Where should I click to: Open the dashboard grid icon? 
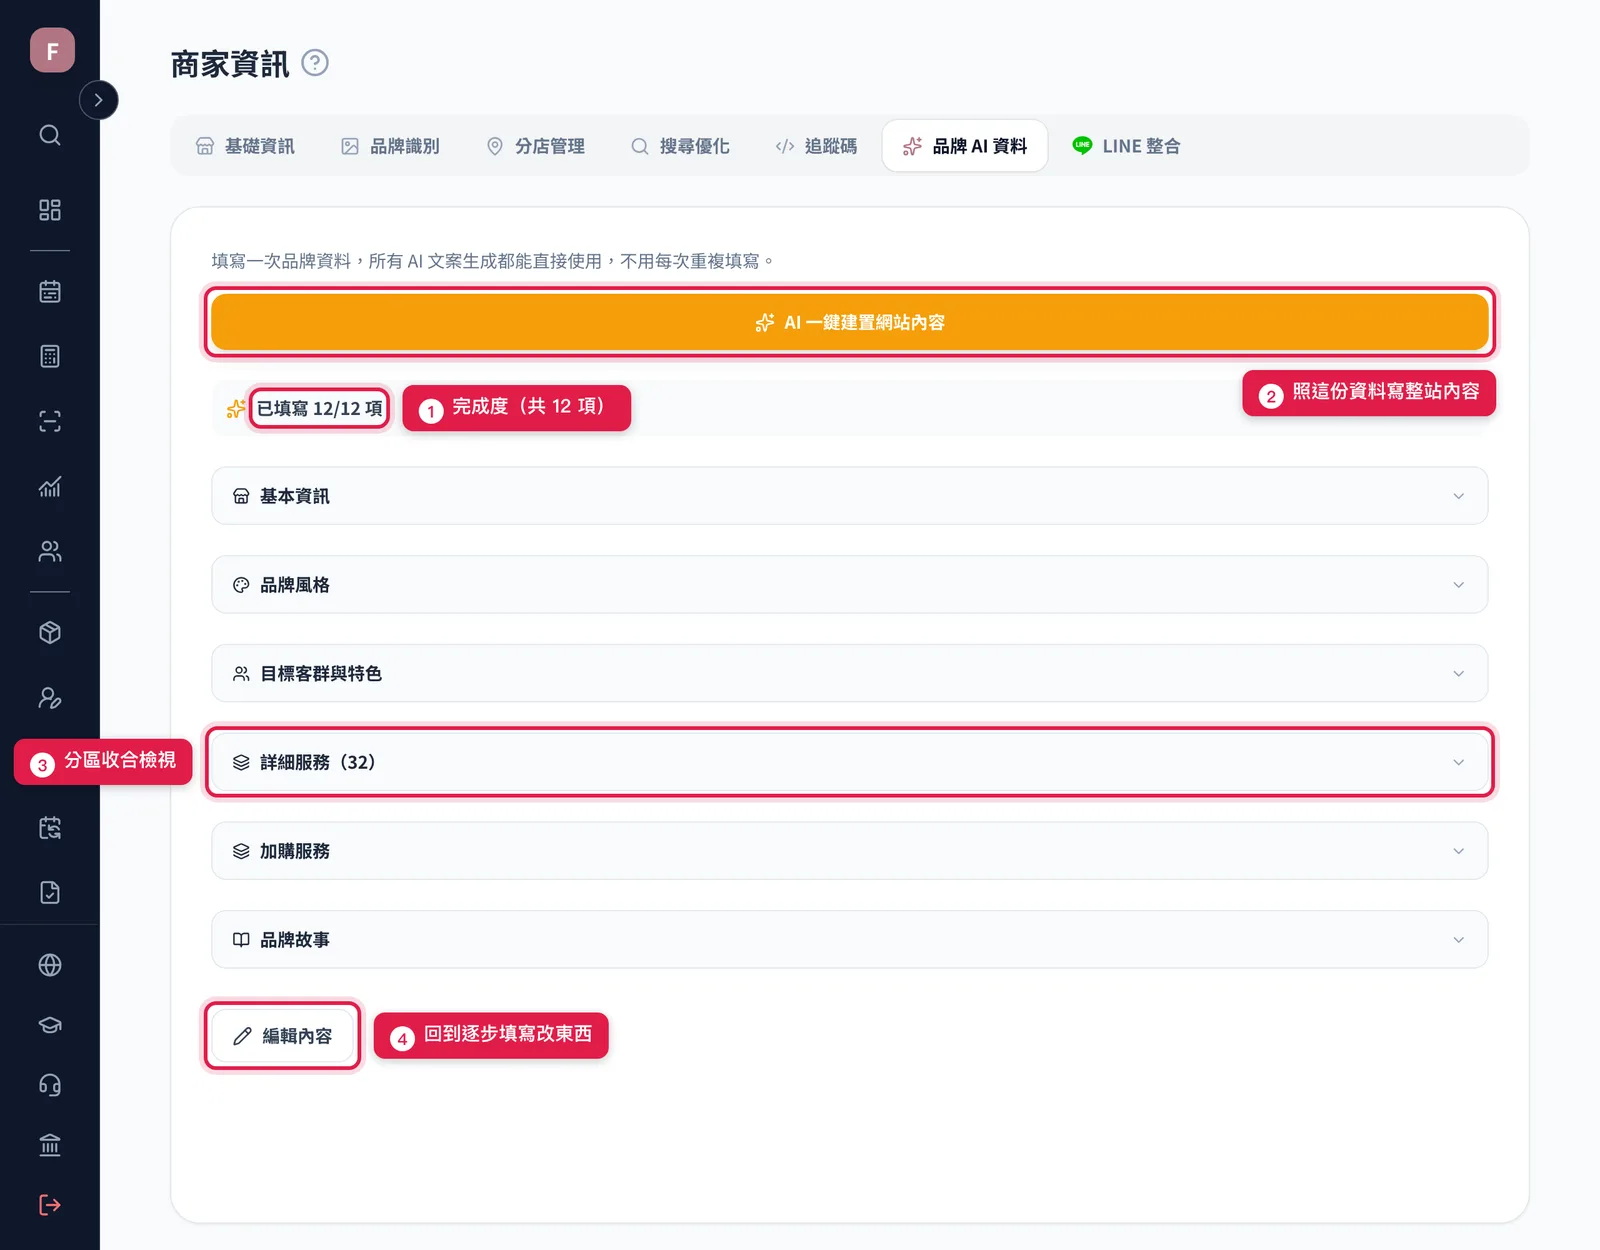pos(50,210)
